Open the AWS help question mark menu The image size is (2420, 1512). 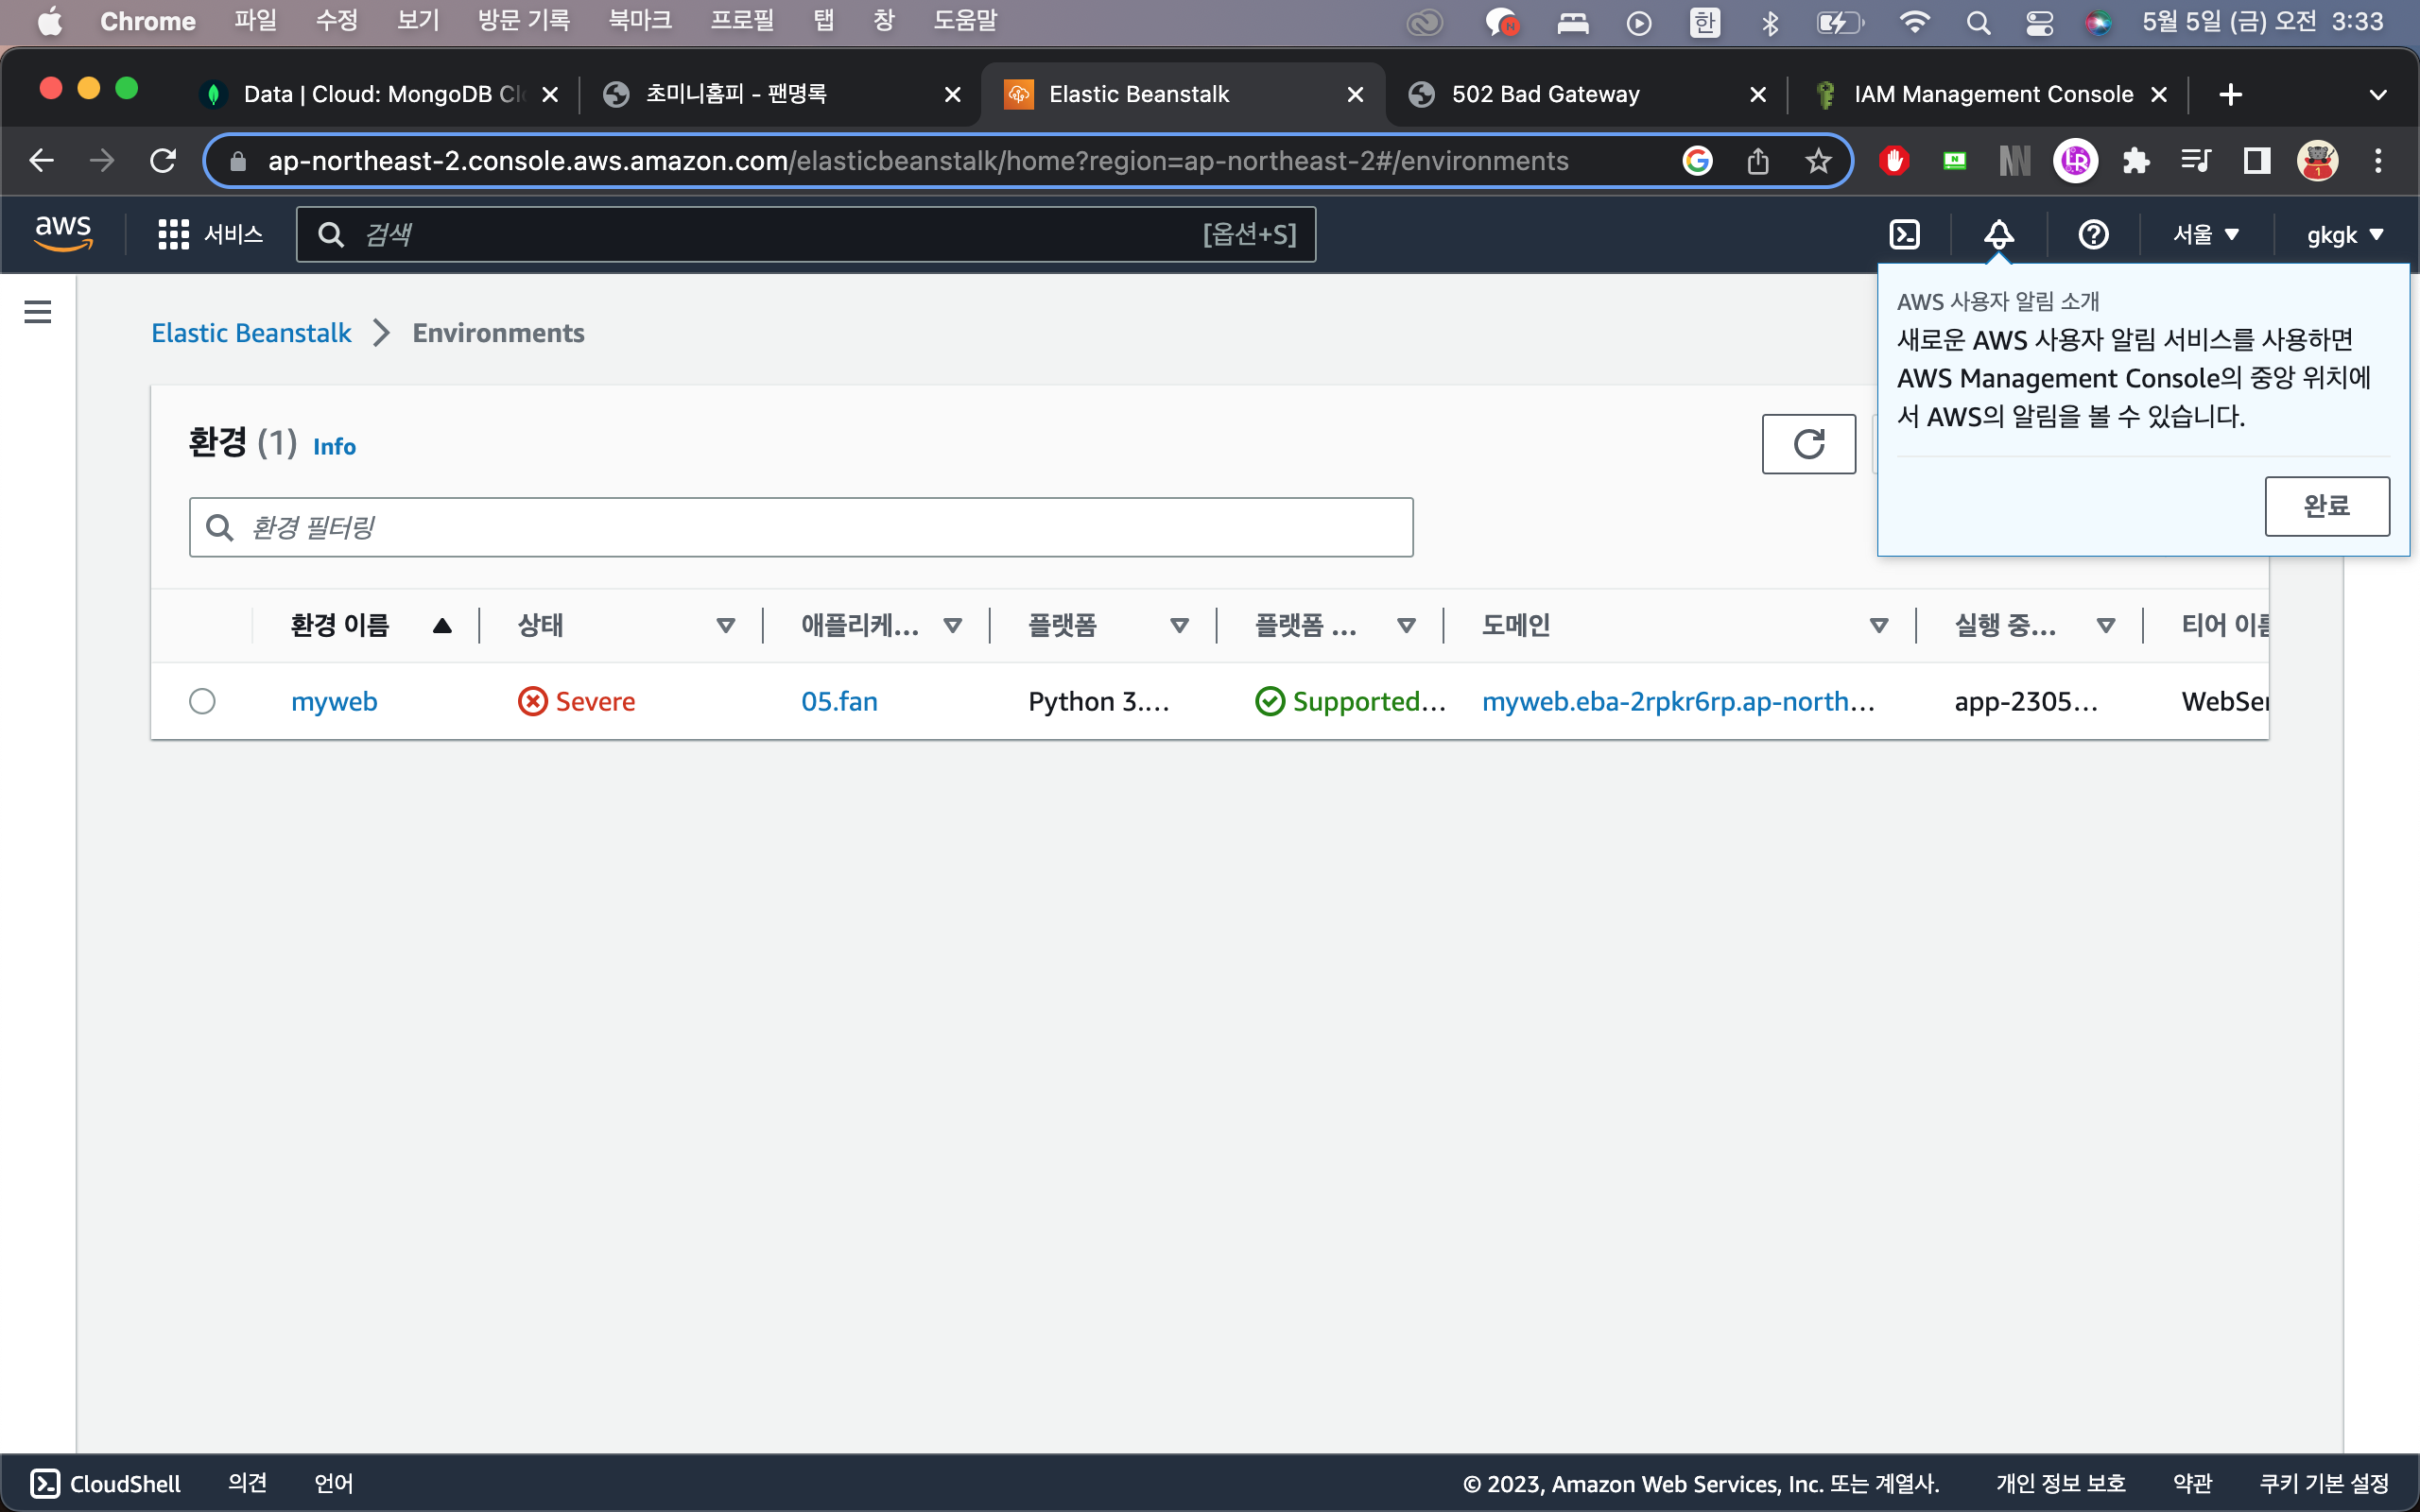2093,234
